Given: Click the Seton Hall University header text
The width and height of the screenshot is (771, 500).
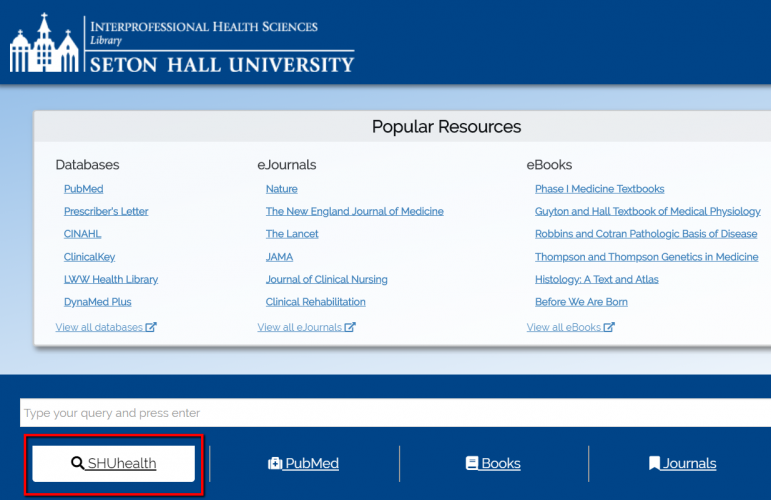Looking at the screenshot, I should (x=222, y=64).
